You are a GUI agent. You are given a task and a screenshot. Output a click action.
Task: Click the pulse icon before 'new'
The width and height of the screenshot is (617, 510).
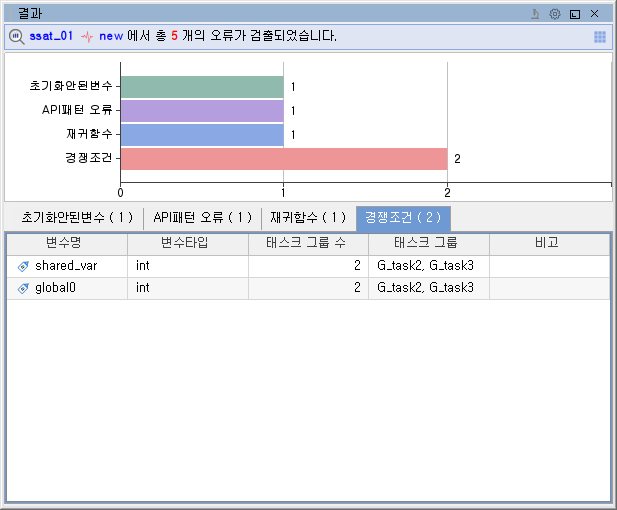[x=87, y=36]
